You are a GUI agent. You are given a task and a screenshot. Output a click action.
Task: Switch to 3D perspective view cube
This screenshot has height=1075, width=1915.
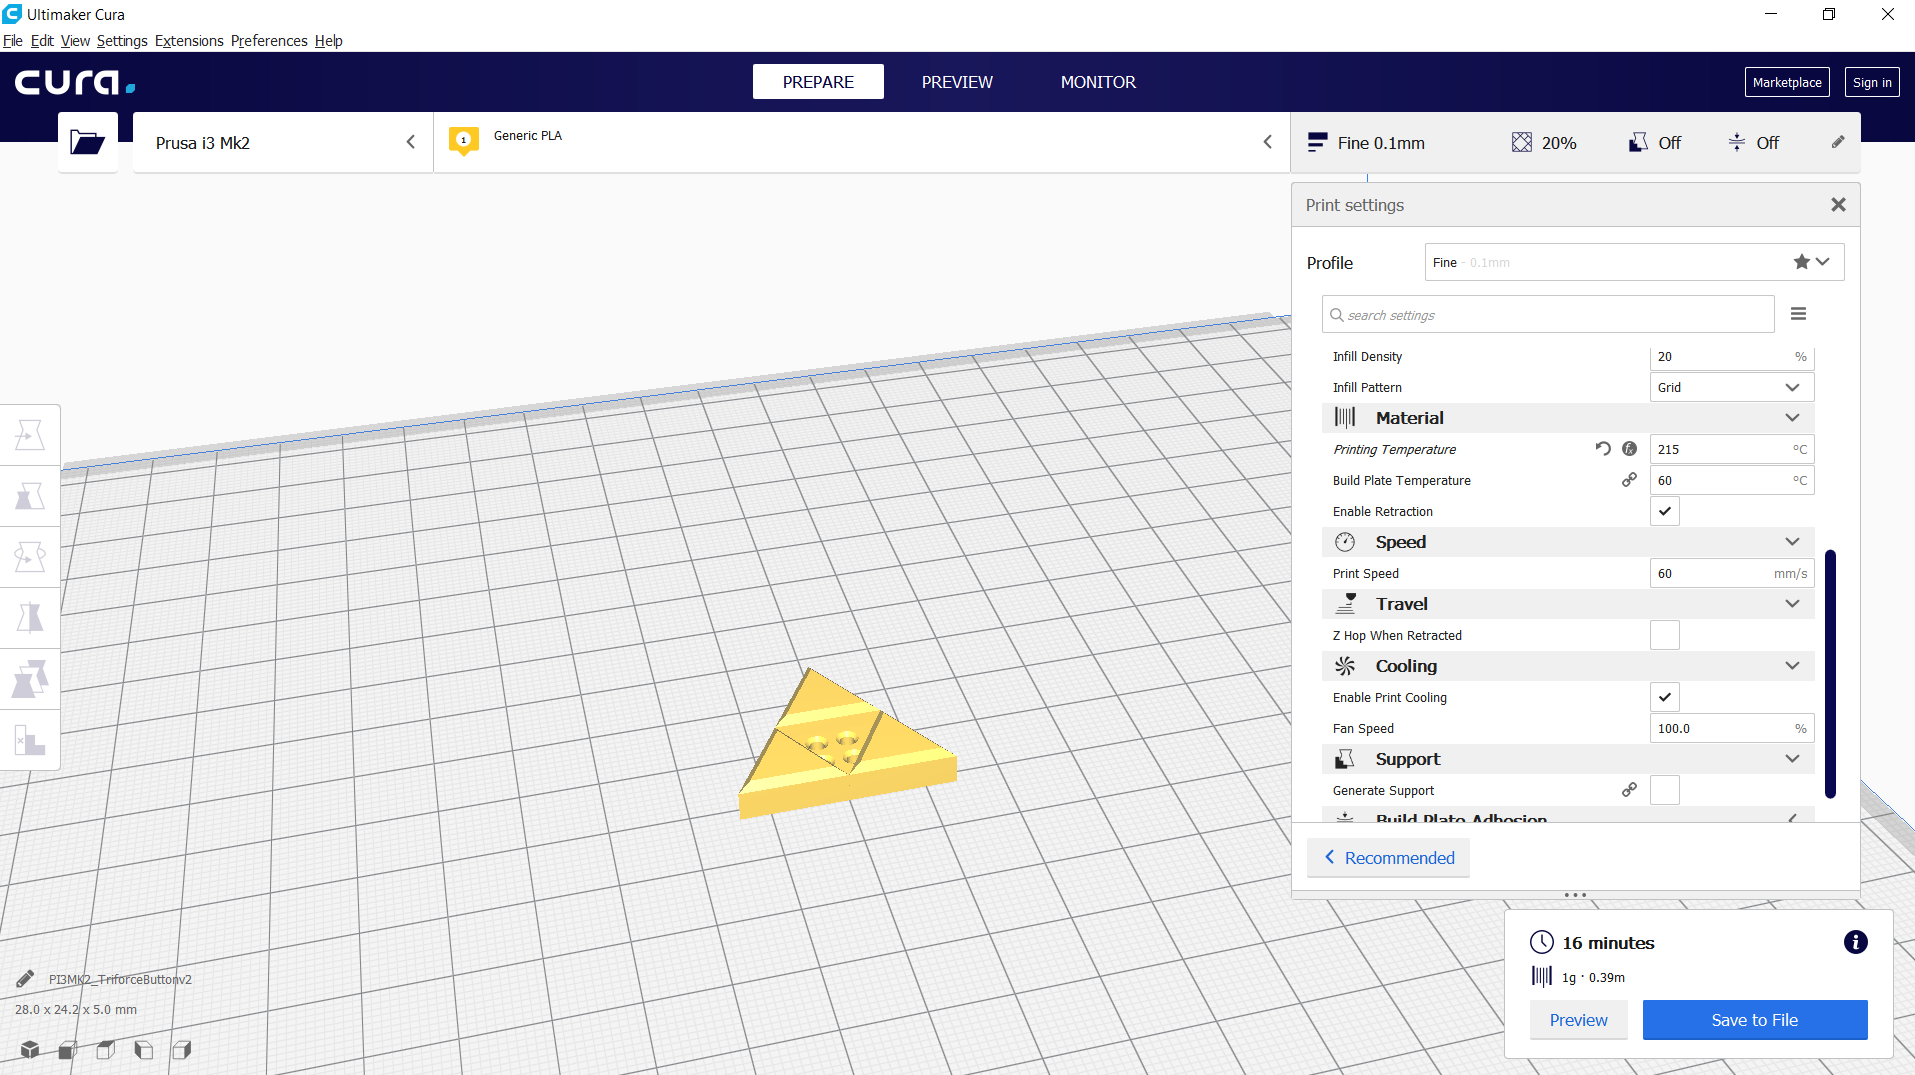point(30,1049)
